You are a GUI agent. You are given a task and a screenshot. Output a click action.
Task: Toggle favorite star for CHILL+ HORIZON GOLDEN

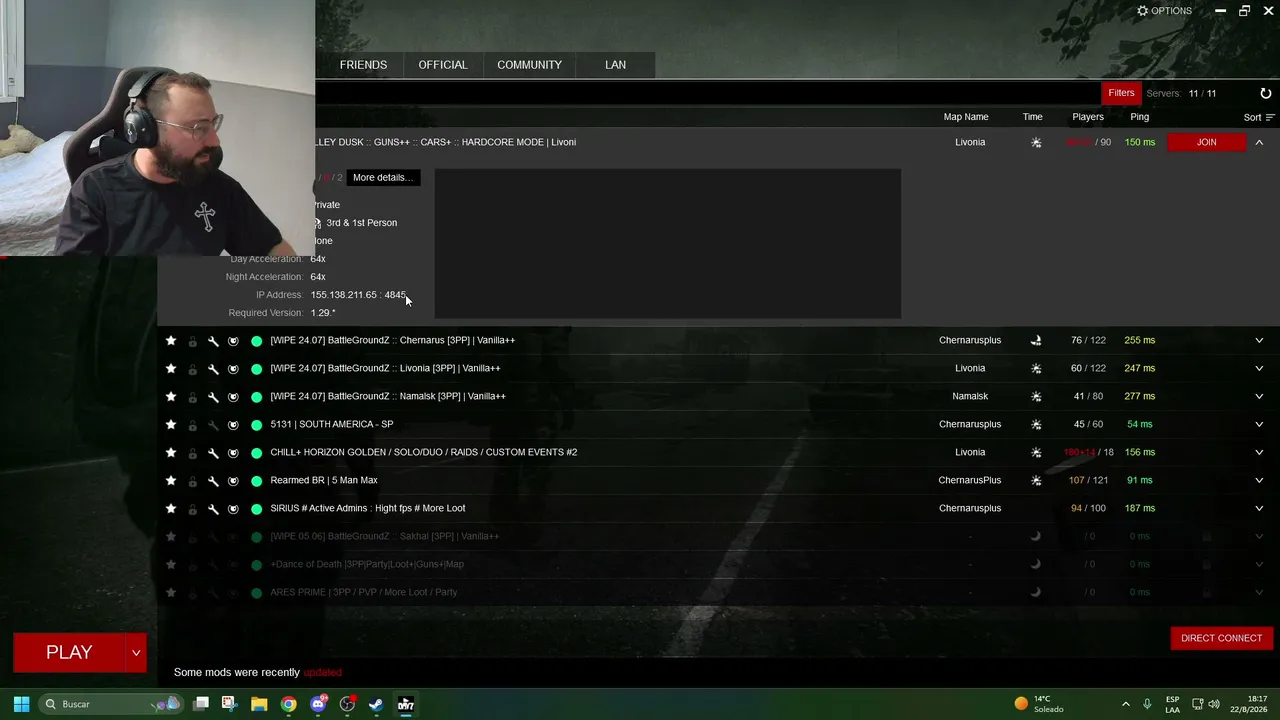coord(171,452)
